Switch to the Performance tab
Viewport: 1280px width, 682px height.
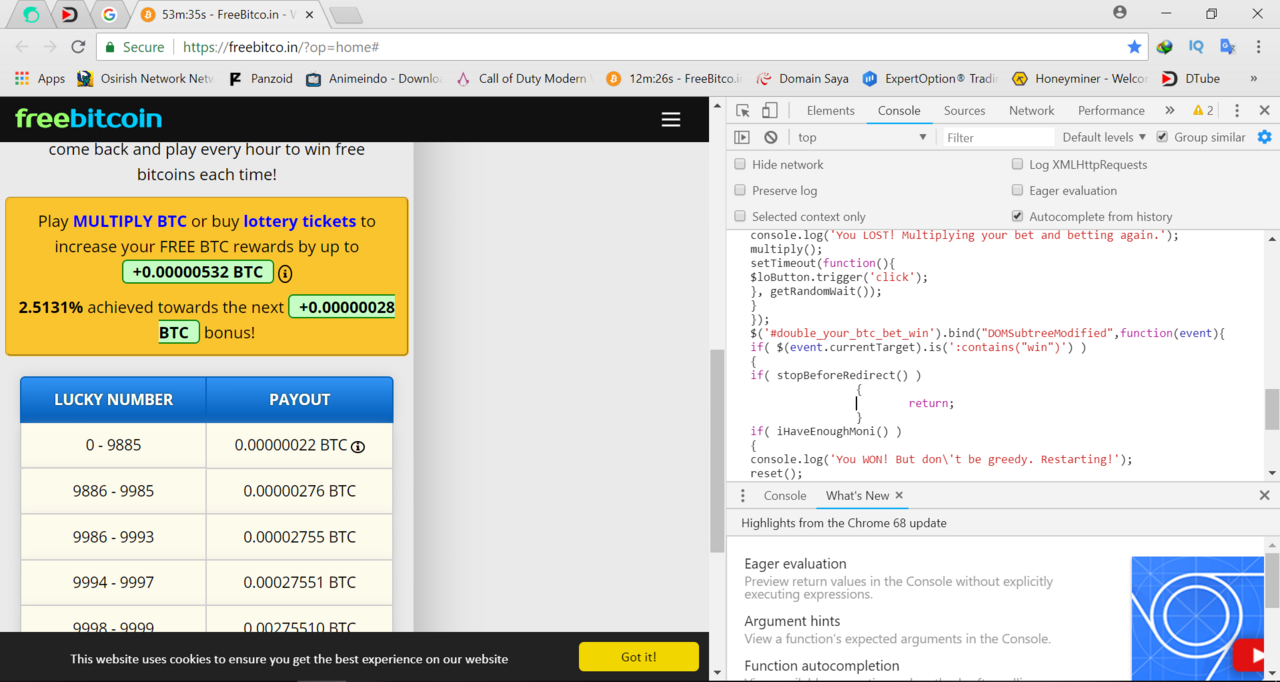pos(1111,111)
